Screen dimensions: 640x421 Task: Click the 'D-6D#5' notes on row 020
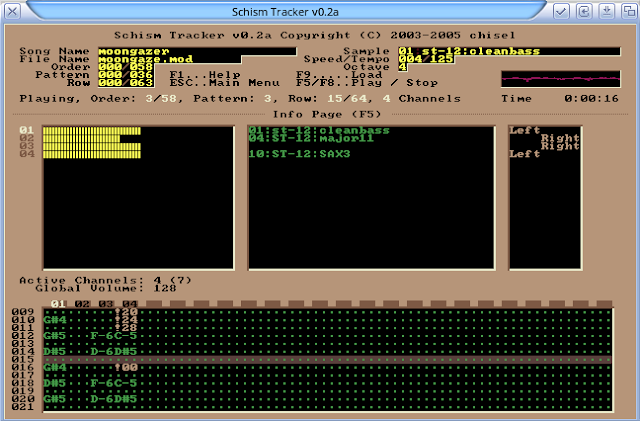point(114,399)
